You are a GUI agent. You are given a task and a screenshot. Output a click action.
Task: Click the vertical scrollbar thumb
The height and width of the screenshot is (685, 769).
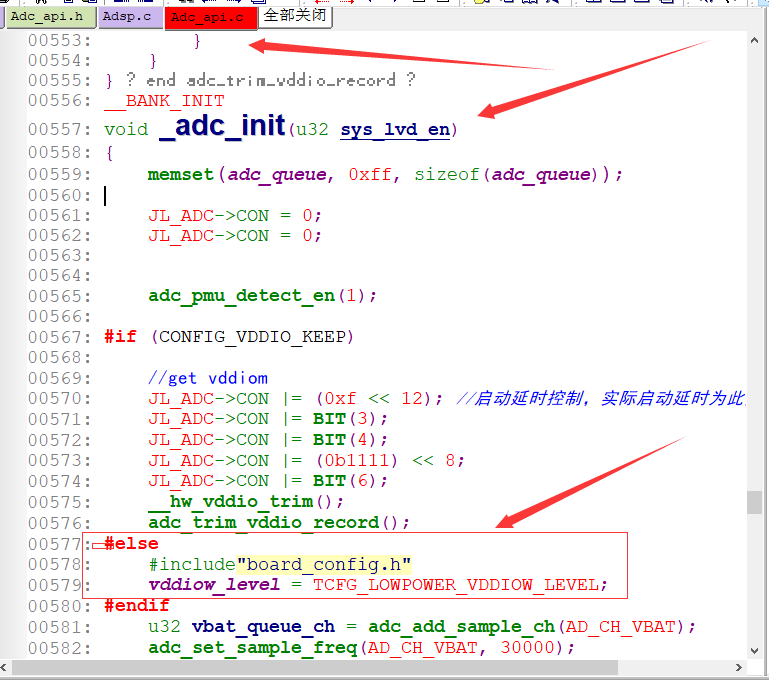tap(754, 502)
